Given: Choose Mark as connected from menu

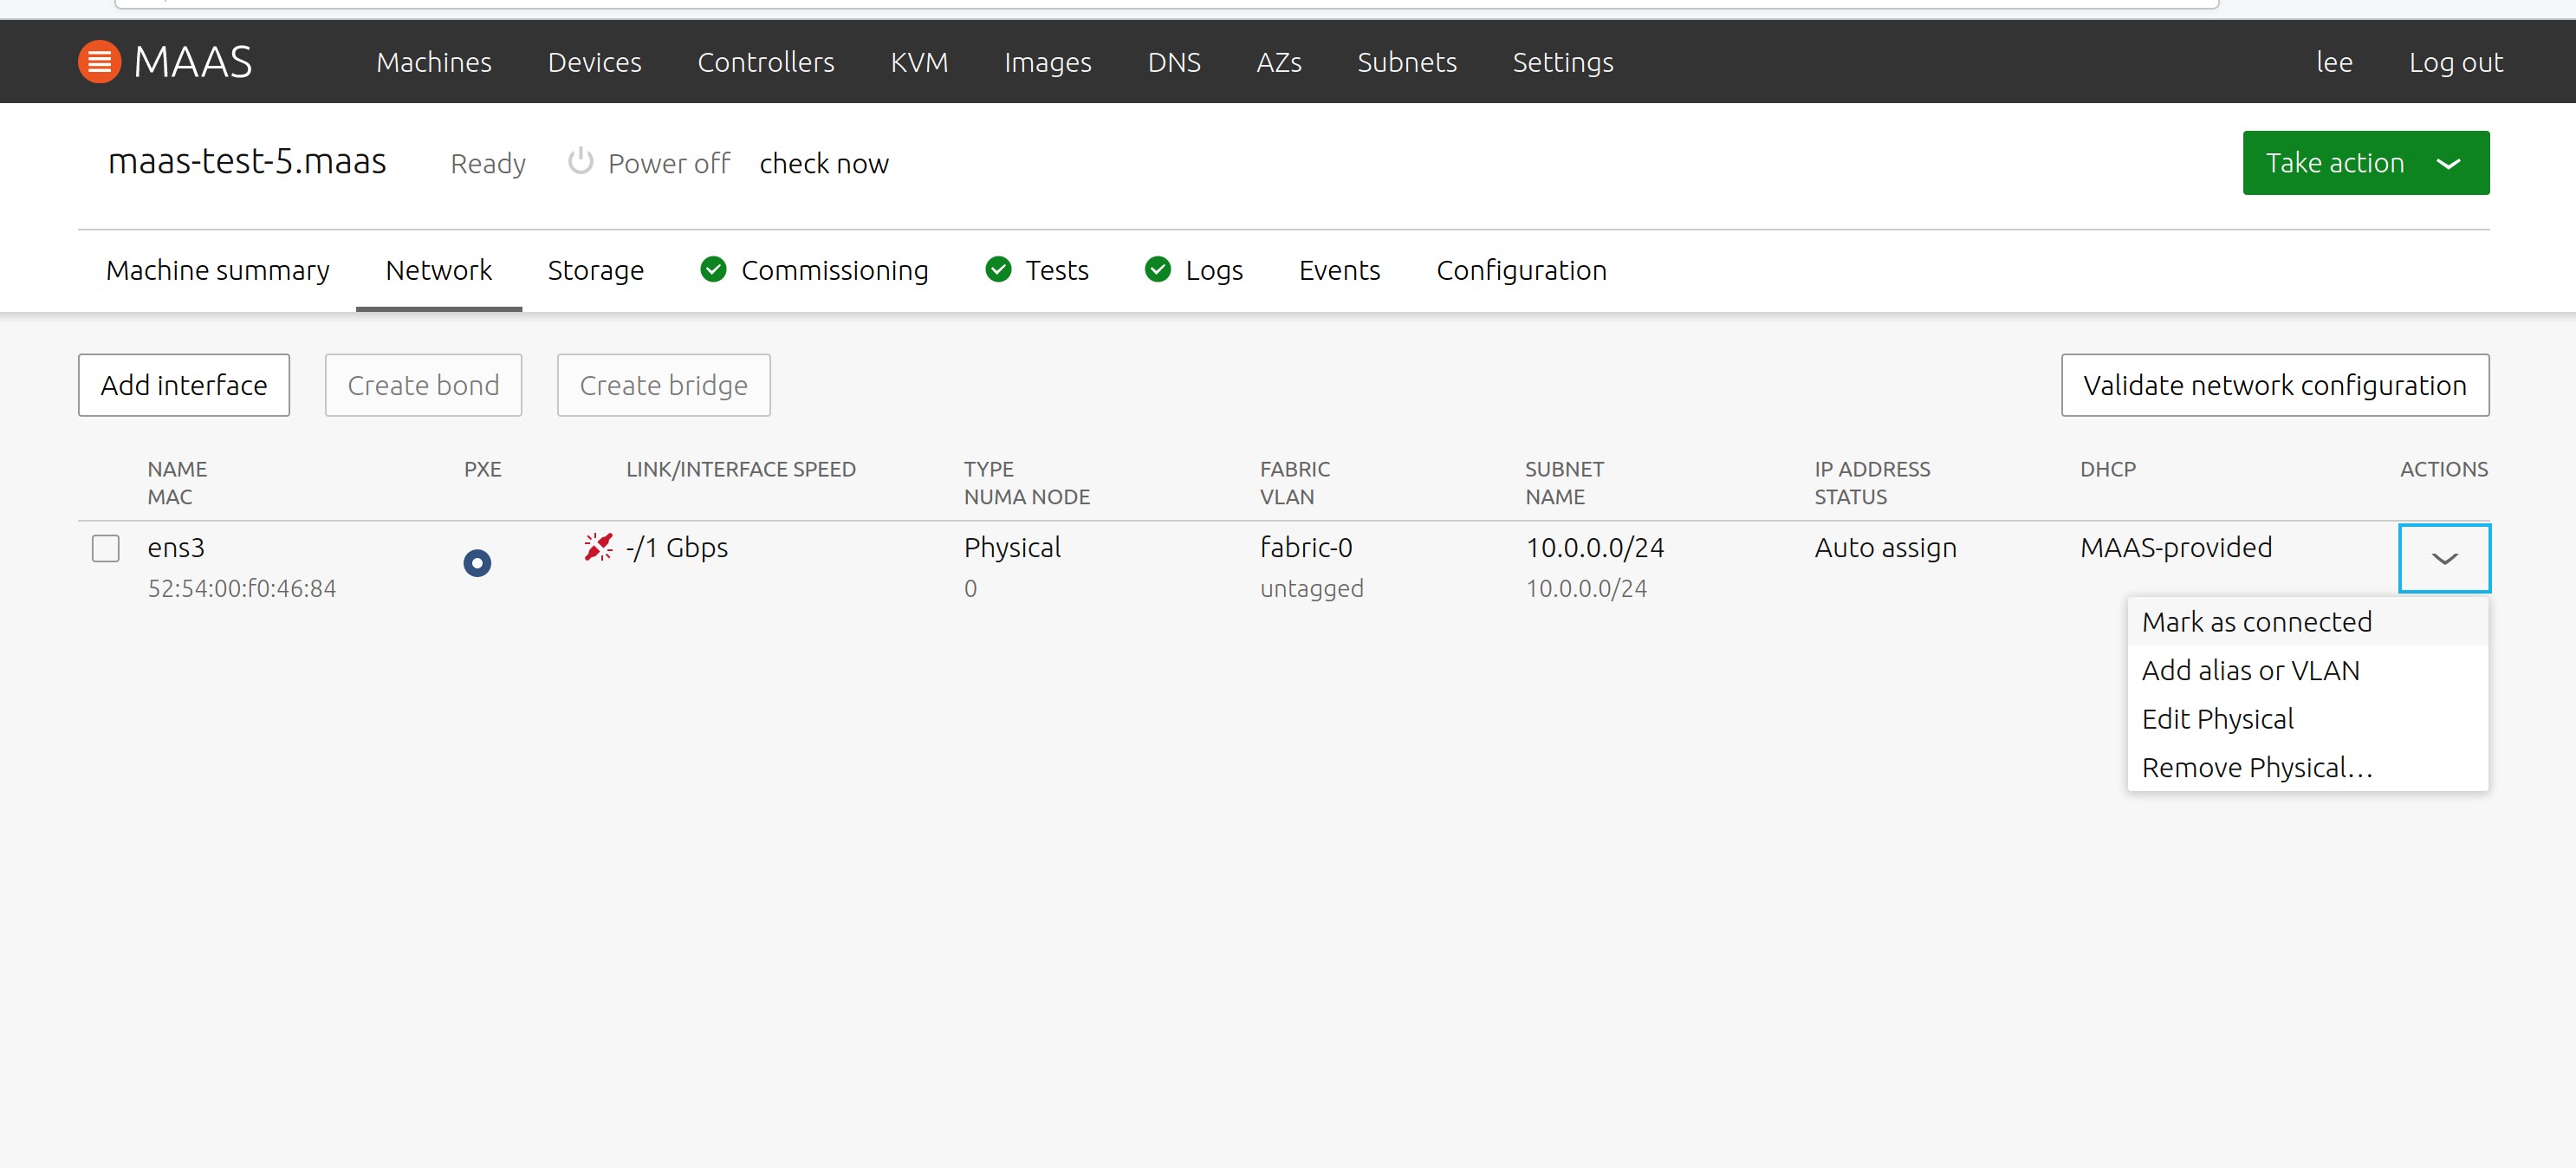Looking at the screenshot, I should click(2256, 622).
